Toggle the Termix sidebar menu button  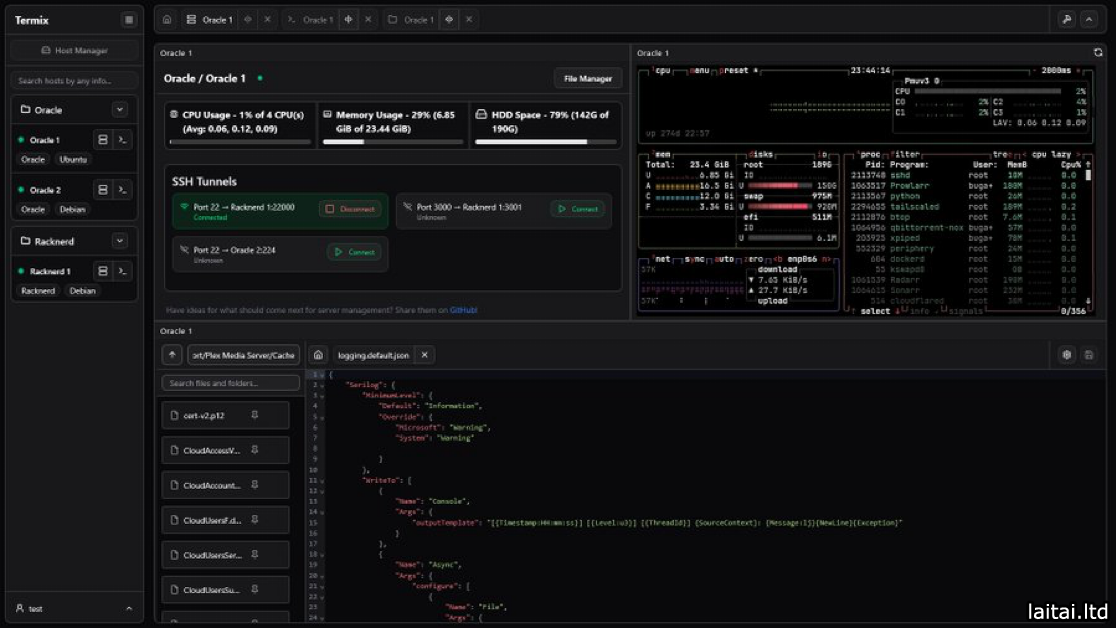pyautogui.click(x=129, y=20)
